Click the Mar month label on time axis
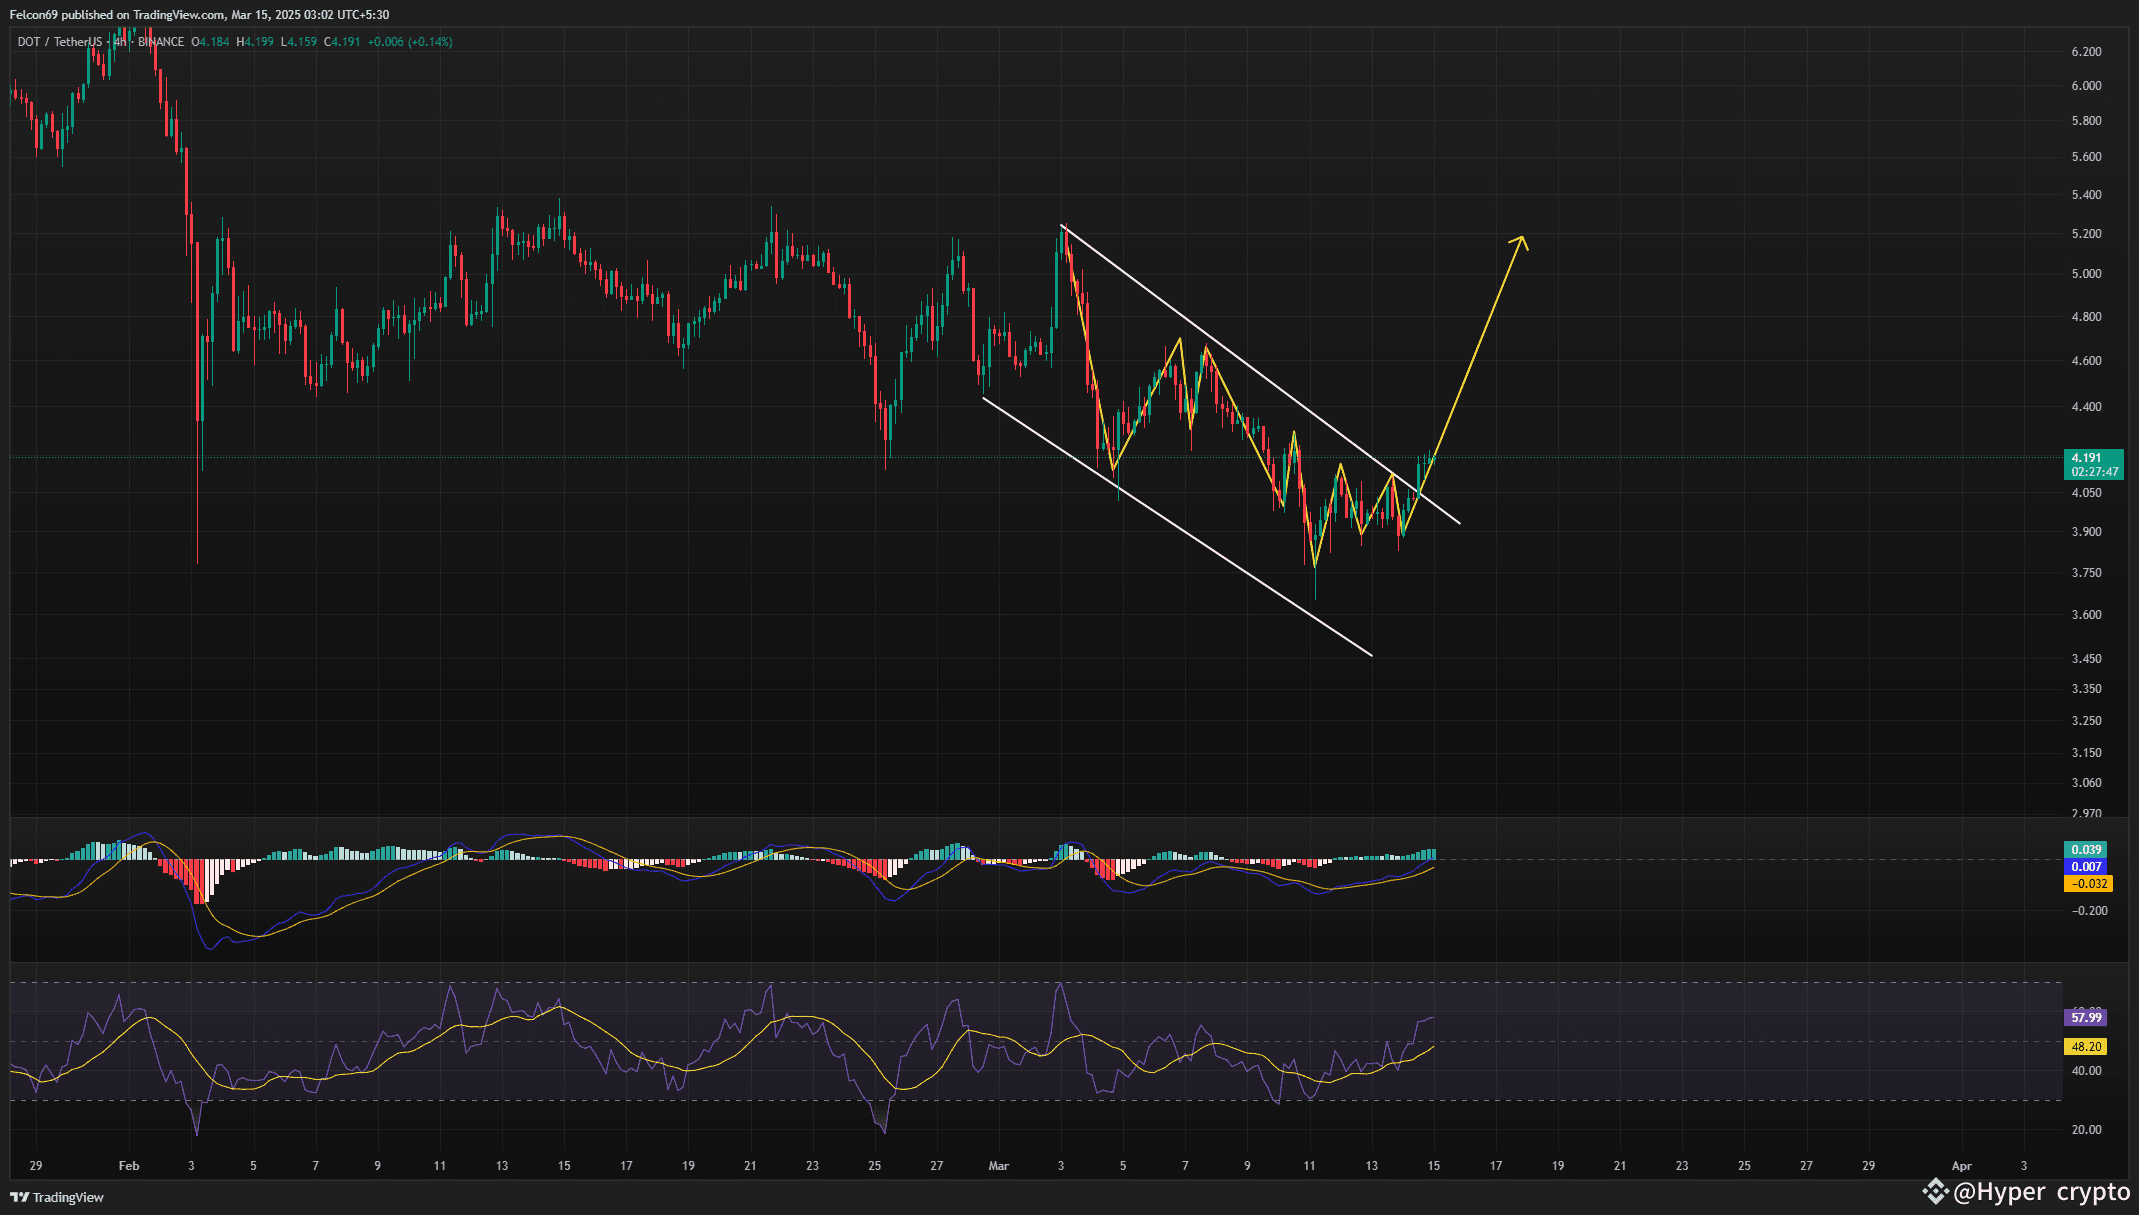The width and height of the screenshot is (2139, 1215). coord(998,1166)
